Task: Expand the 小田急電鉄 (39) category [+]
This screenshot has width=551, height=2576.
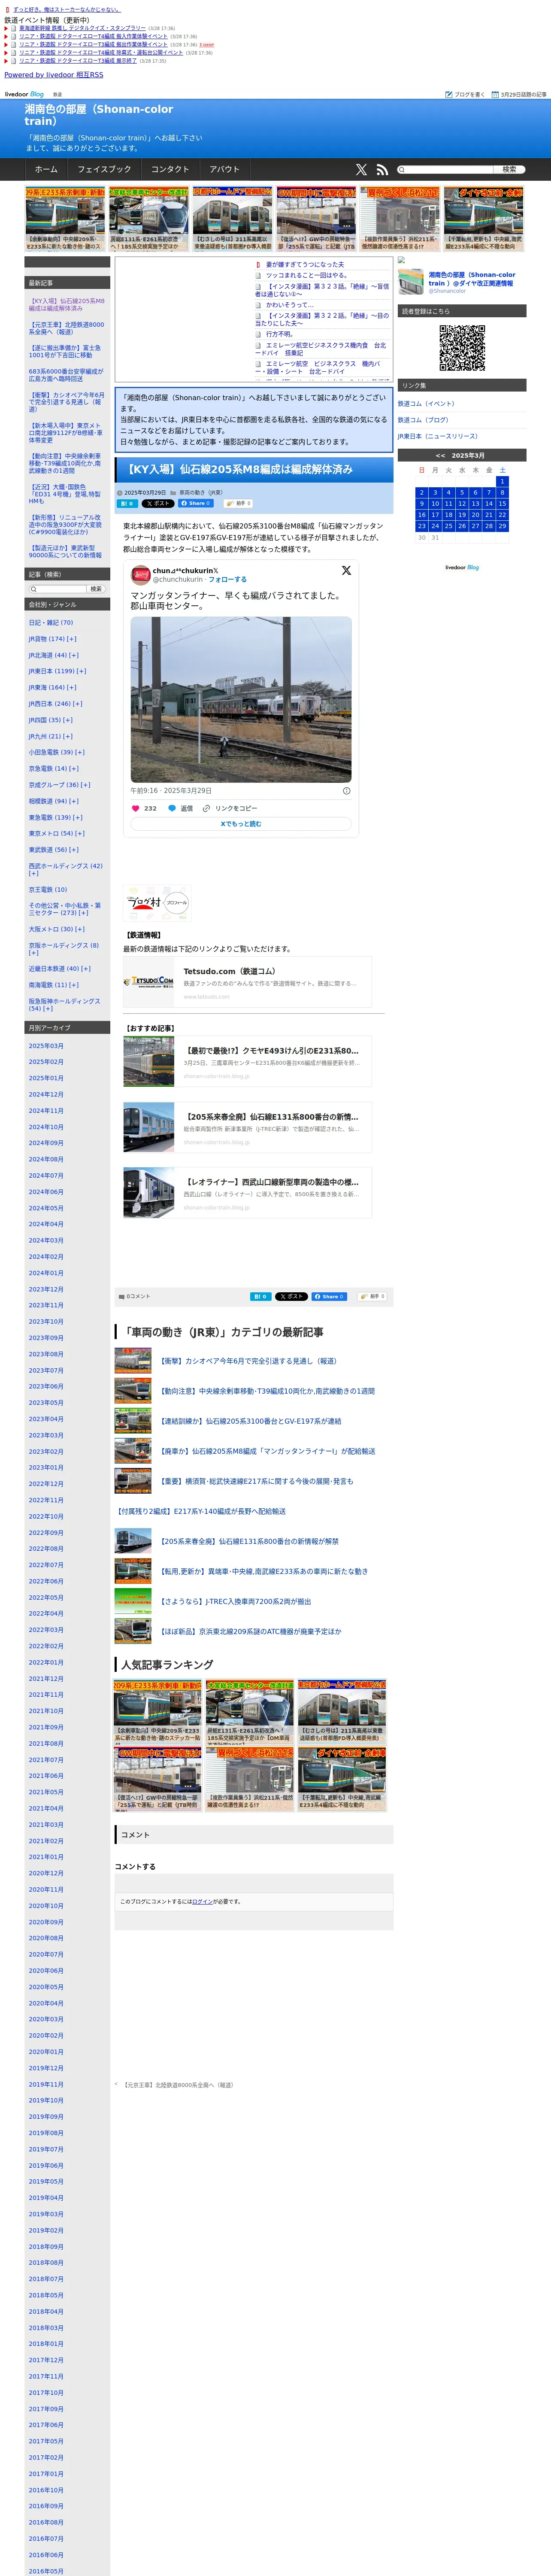Action: coord(80,752)
